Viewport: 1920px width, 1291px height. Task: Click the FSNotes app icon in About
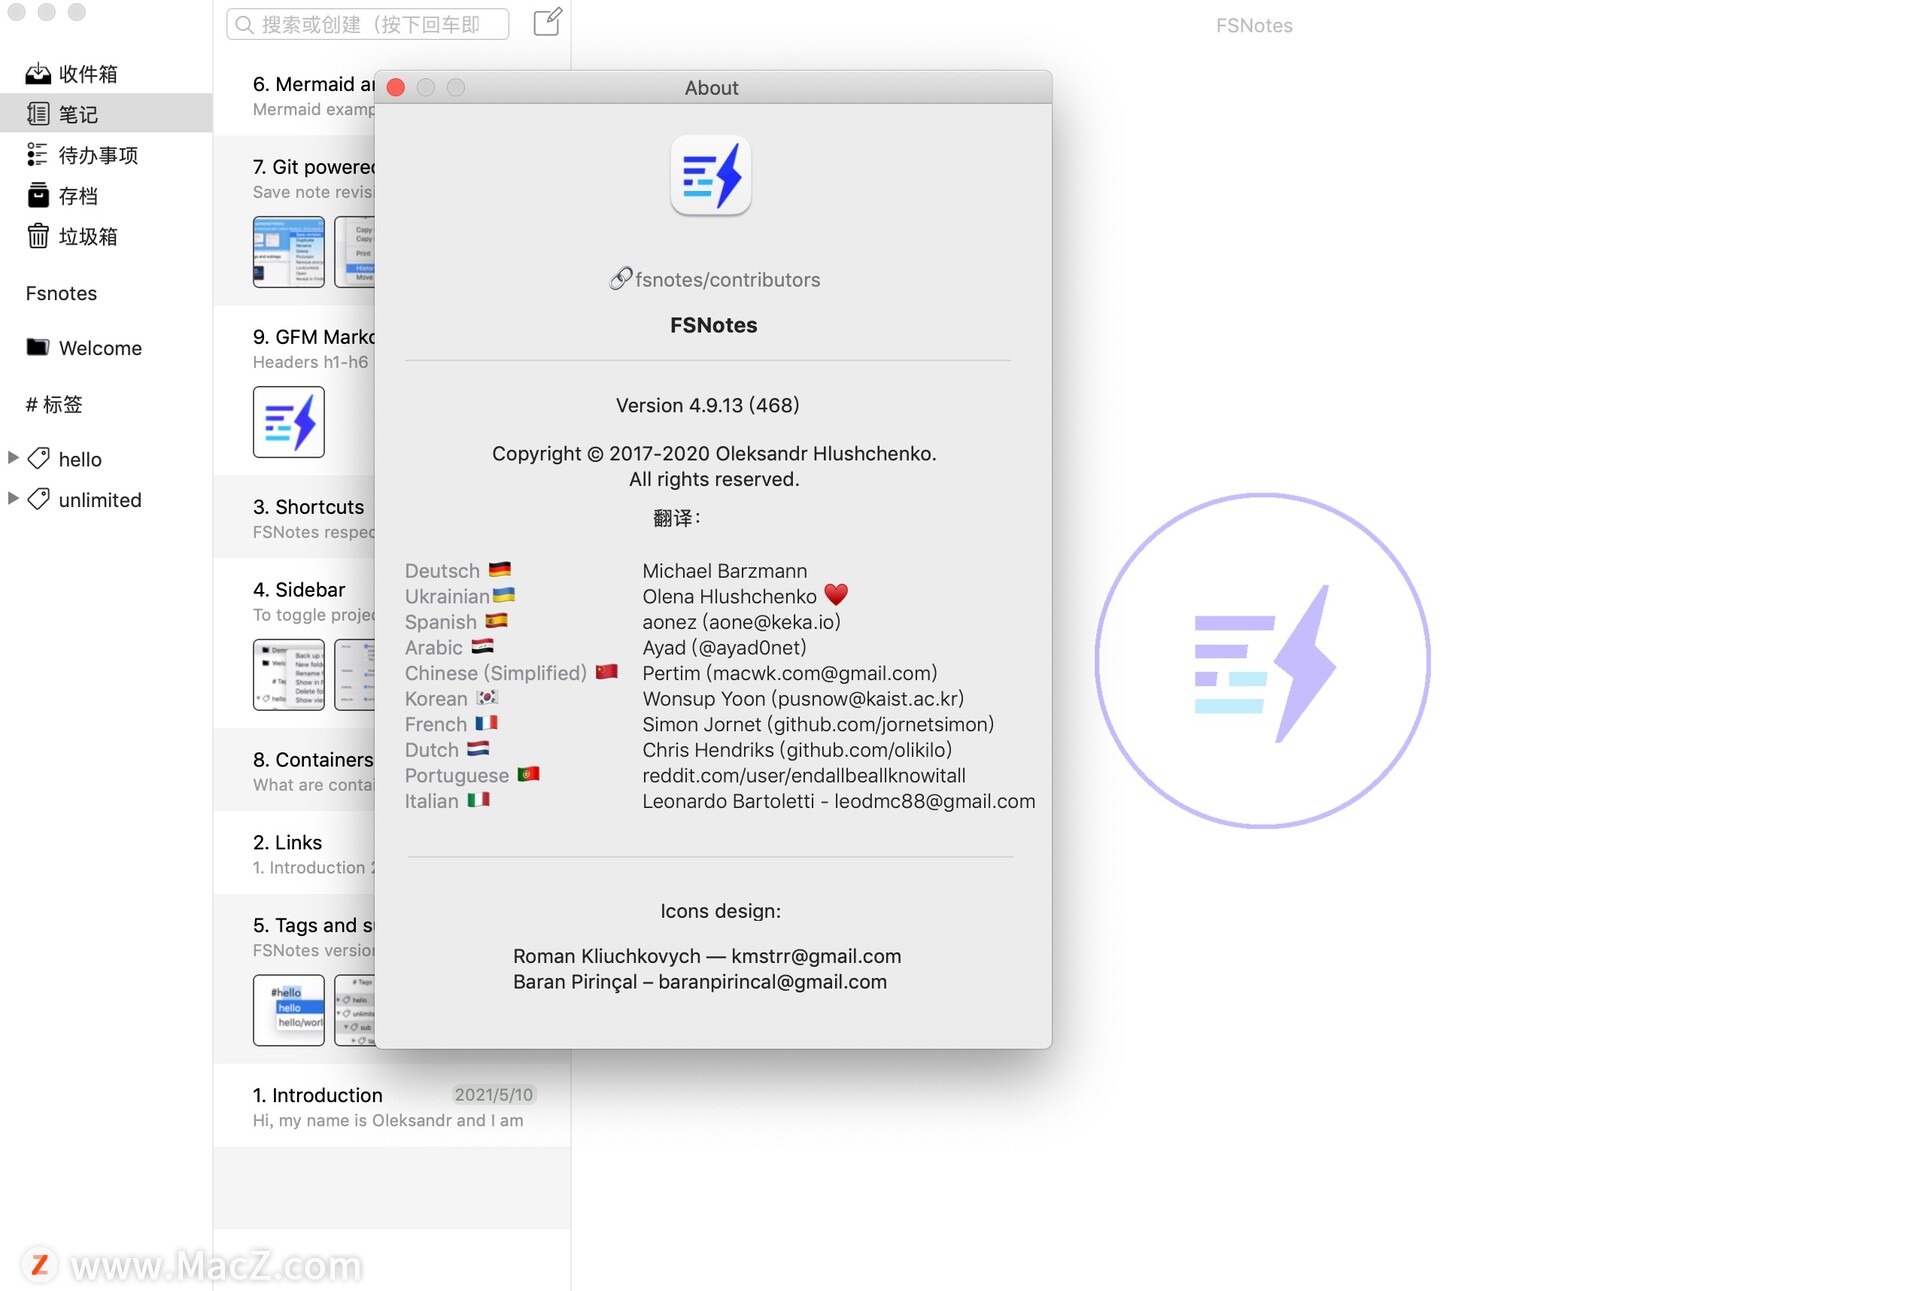pos(711,176)
